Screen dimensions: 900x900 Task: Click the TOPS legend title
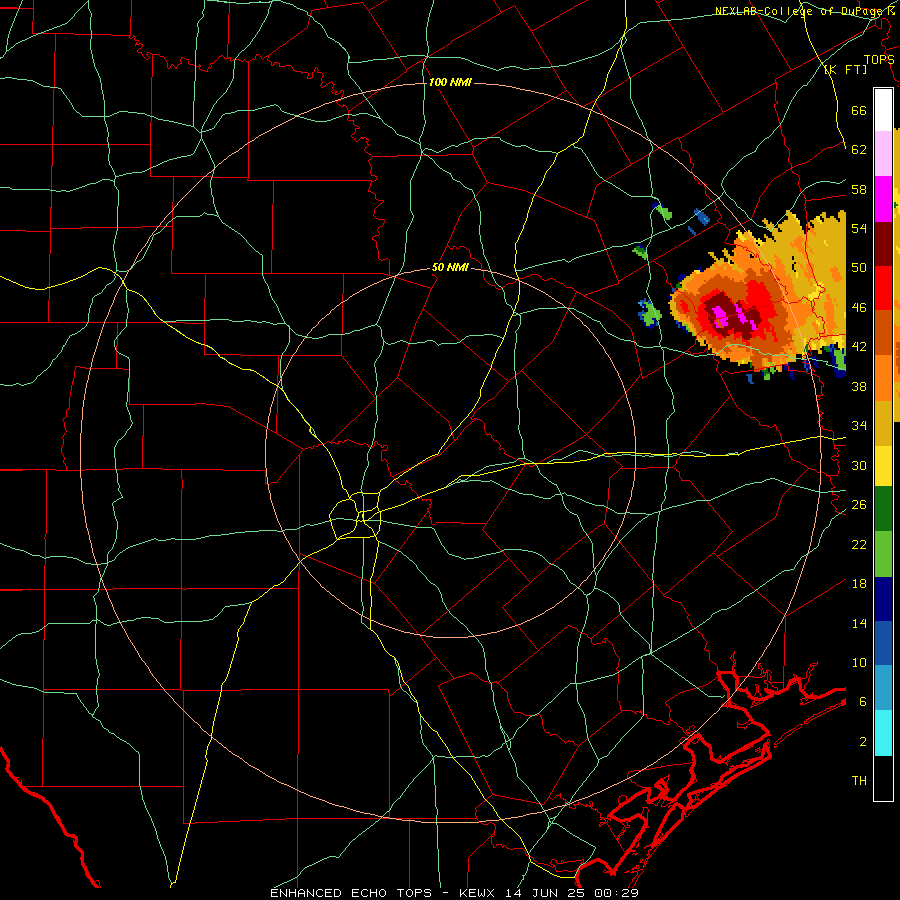(879, 59)
